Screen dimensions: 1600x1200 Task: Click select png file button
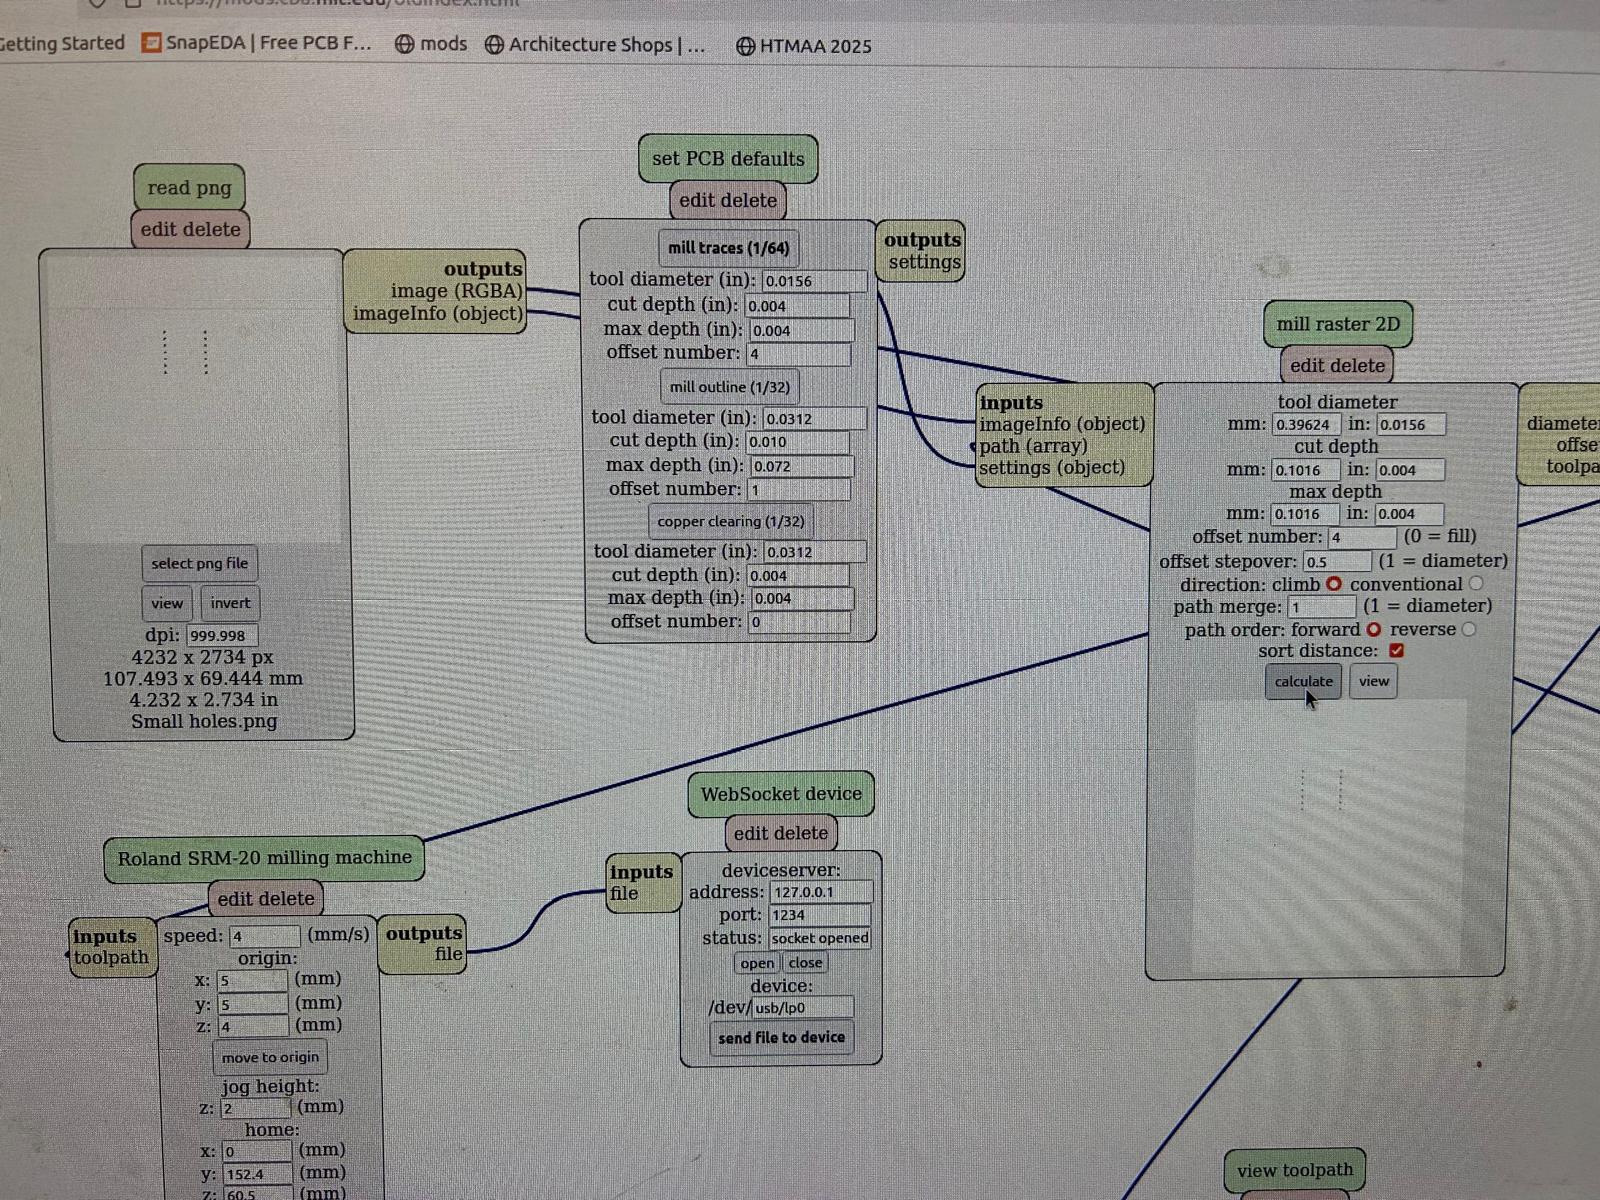click(199, 563)
